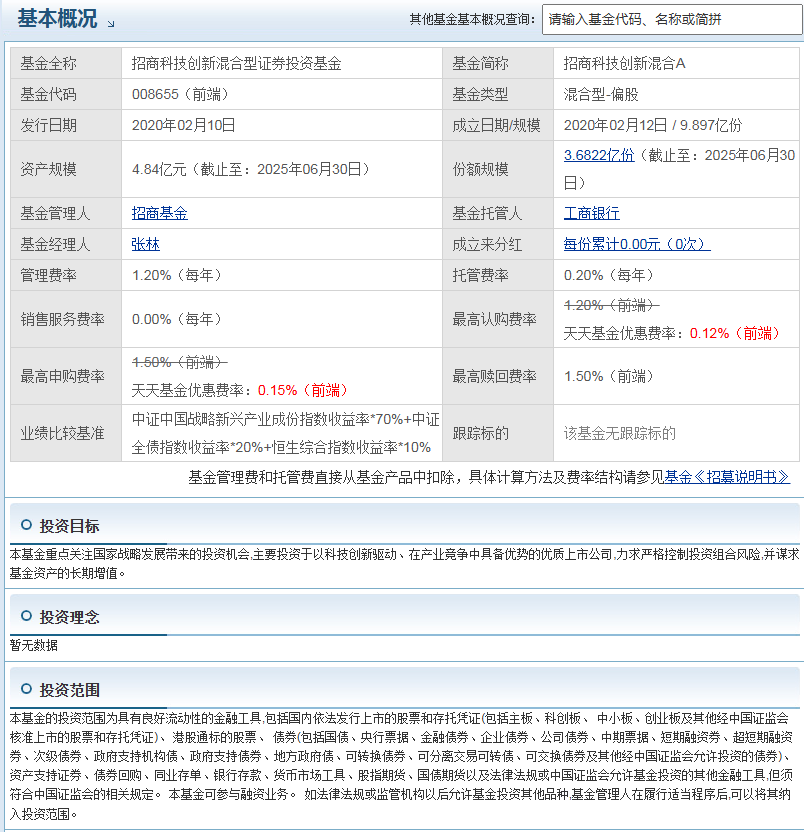The height and width of the screenshot is (832, 804).
Task: Click sales service fee 0.00%（每年）
Action: (x=179, y=319)
